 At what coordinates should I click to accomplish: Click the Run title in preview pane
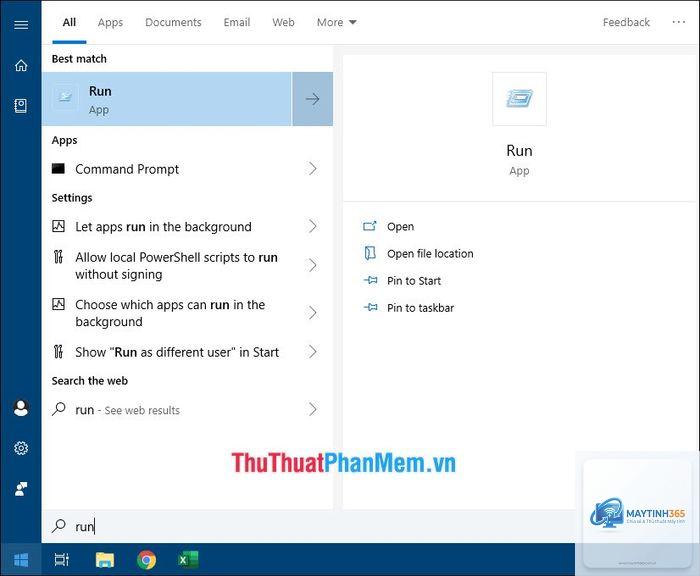(519, 150)
